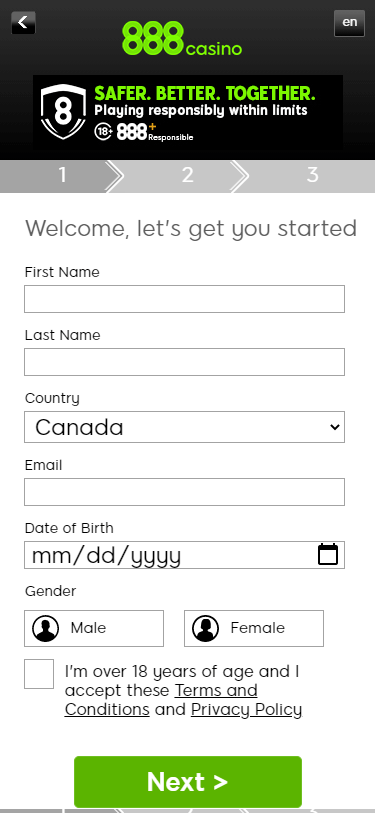Click the Male avatar icon
375x813 pixels.
46,628
